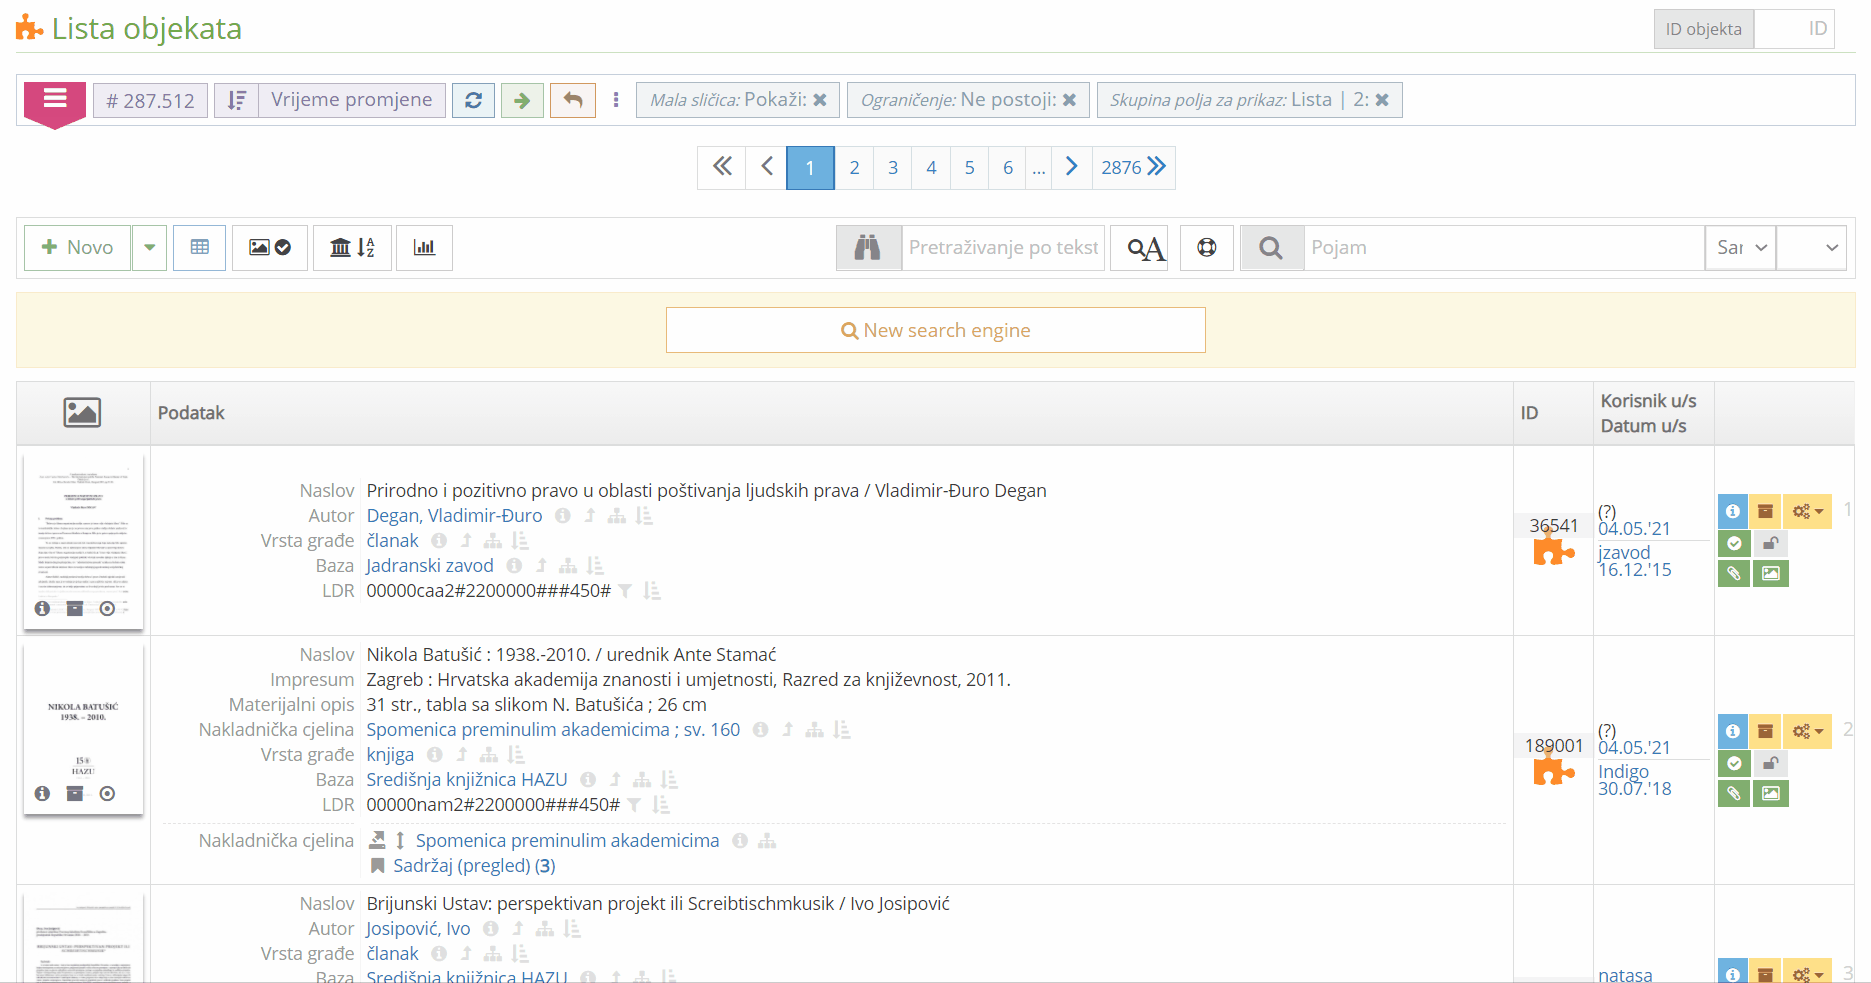Click the undo arrow icon in the toolbar
Screen dimensions: 1871x983
[571, 100]
